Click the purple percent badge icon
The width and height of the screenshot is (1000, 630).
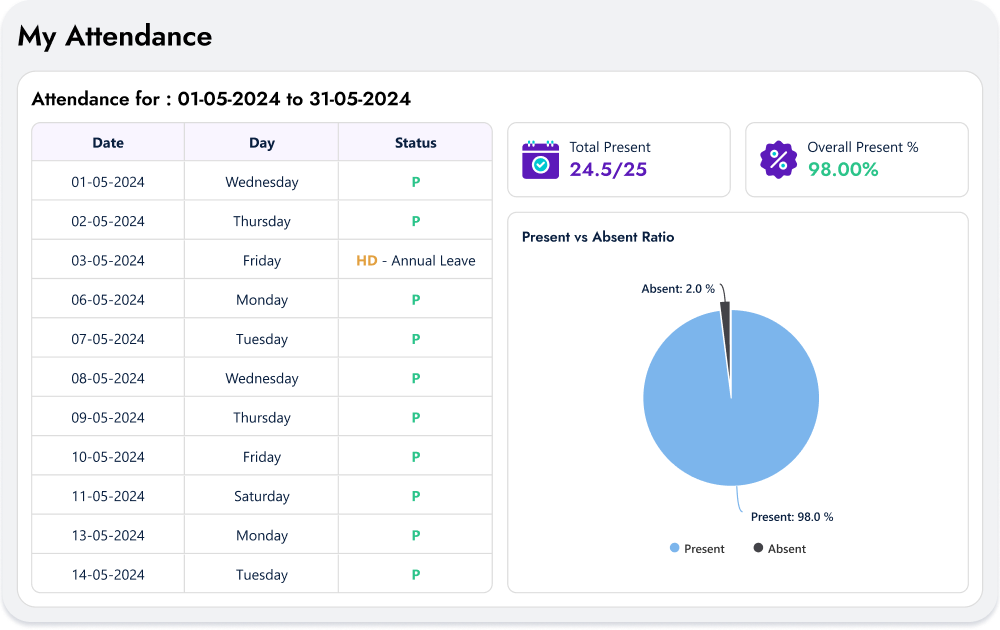[x=778, y=159]
